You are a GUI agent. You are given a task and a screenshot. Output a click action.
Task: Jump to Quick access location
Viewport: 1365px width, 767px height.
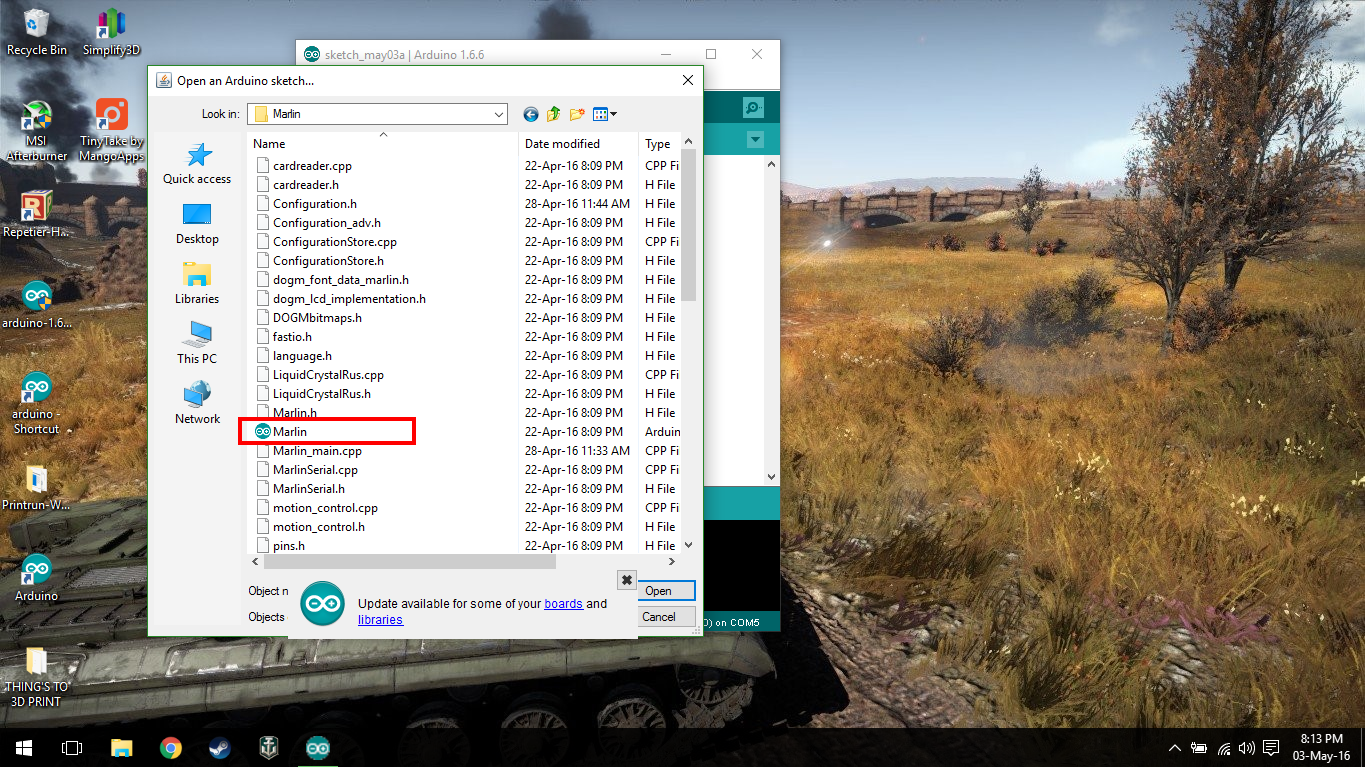pos(197,164)
